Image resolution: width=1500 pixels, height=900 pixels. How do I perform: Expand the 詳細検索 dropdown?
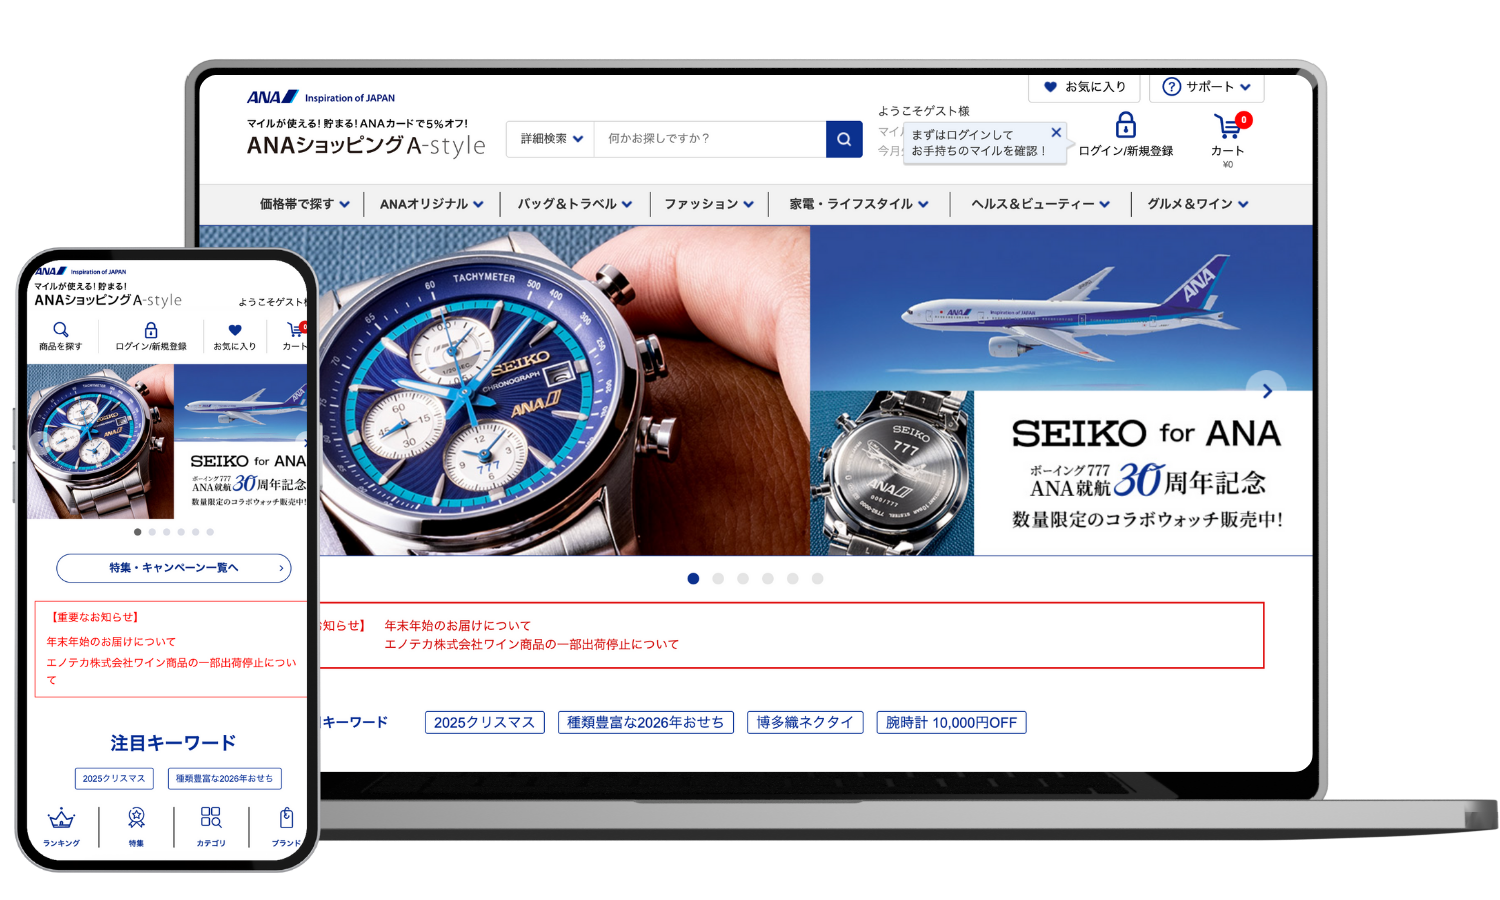(551, 139)
